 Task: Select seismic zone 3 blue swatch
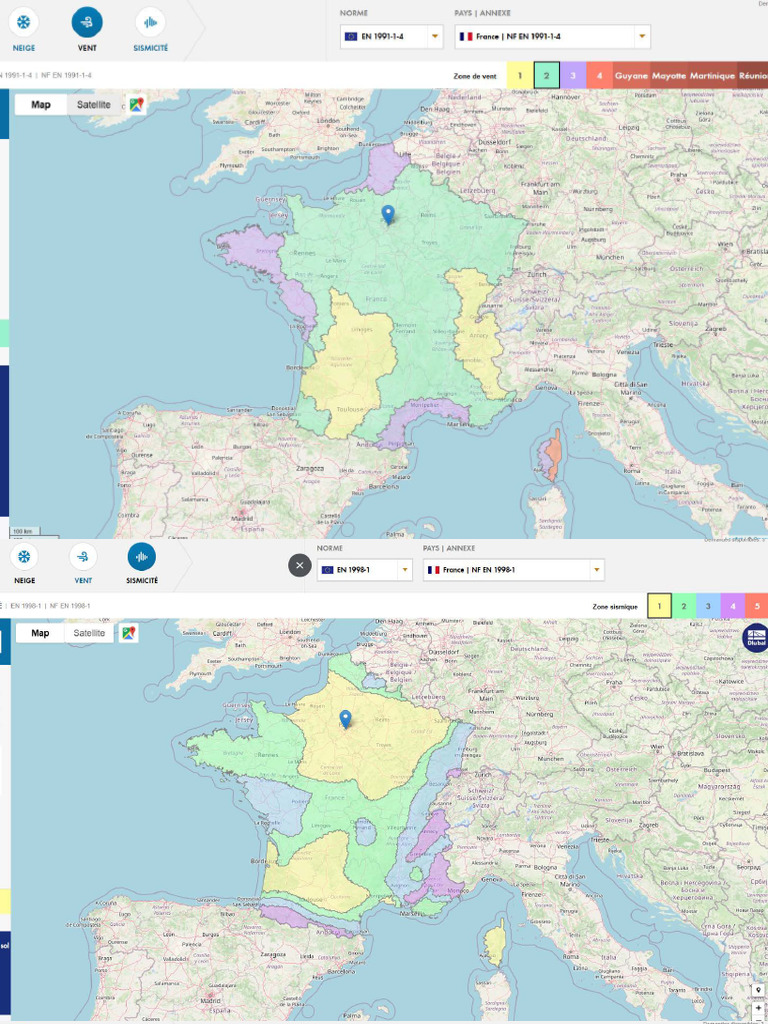click(708, 607)
